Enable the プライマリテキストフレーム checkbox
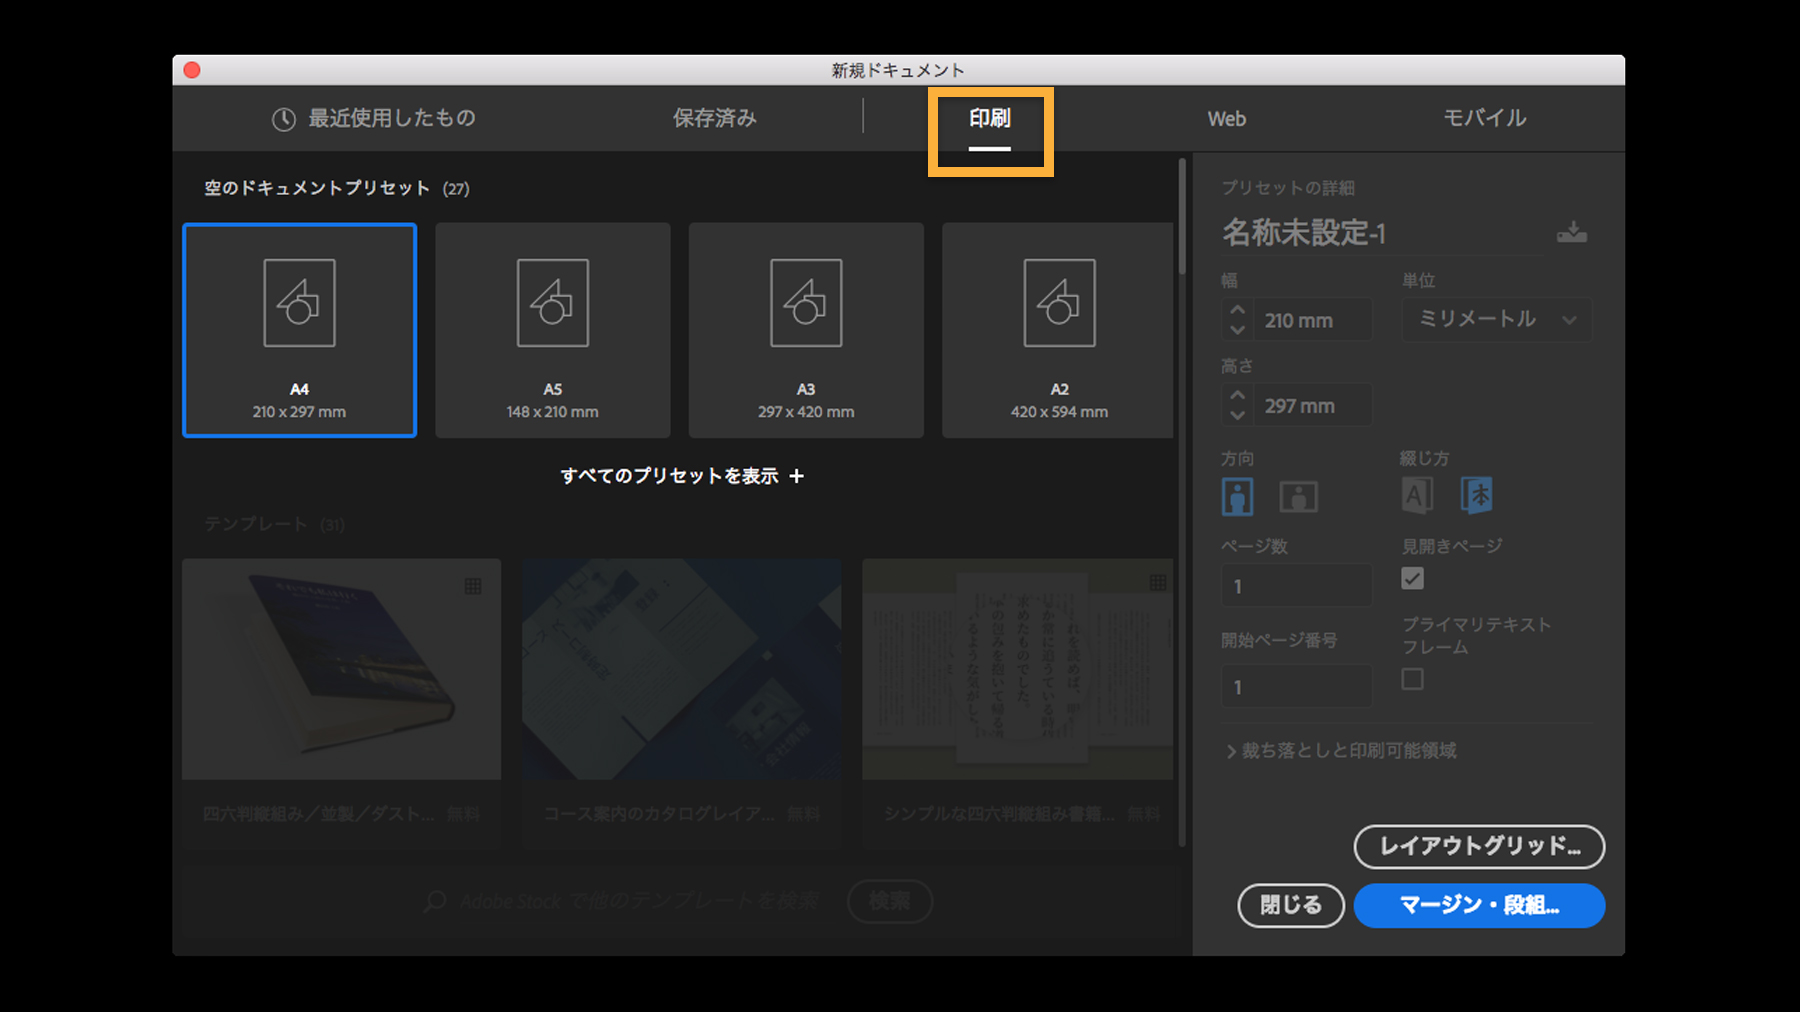 1412,679
